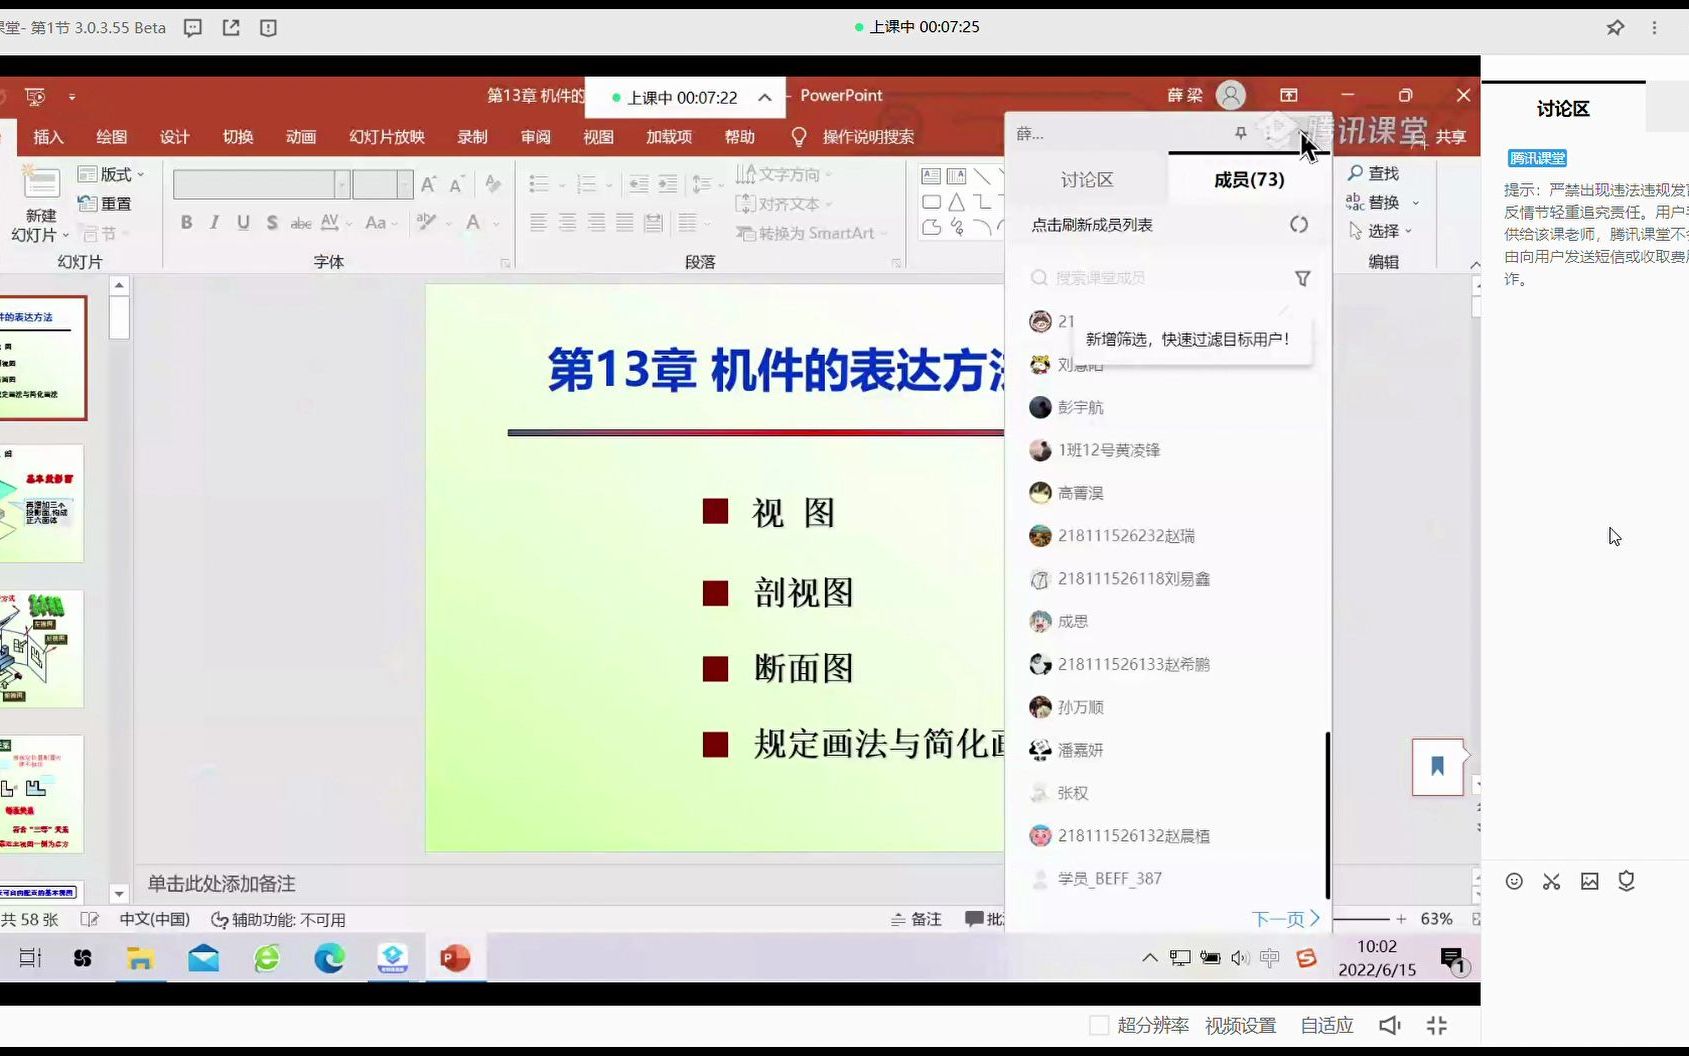Click the Underline formatting icon
The height and width of the screenshot is (1056, 1689).
point(243,222)
